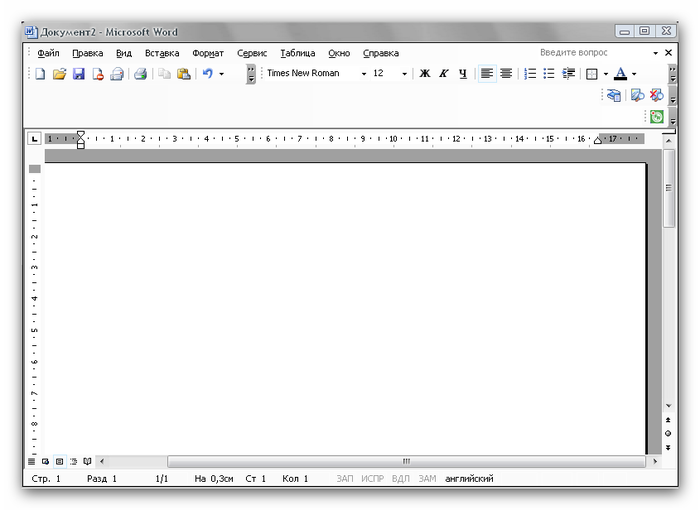The width and height of the screenshot is (700, 510).
Task: Open the undo history dropdown arrow
Action: pyautogui.click(x=221, y=74)
